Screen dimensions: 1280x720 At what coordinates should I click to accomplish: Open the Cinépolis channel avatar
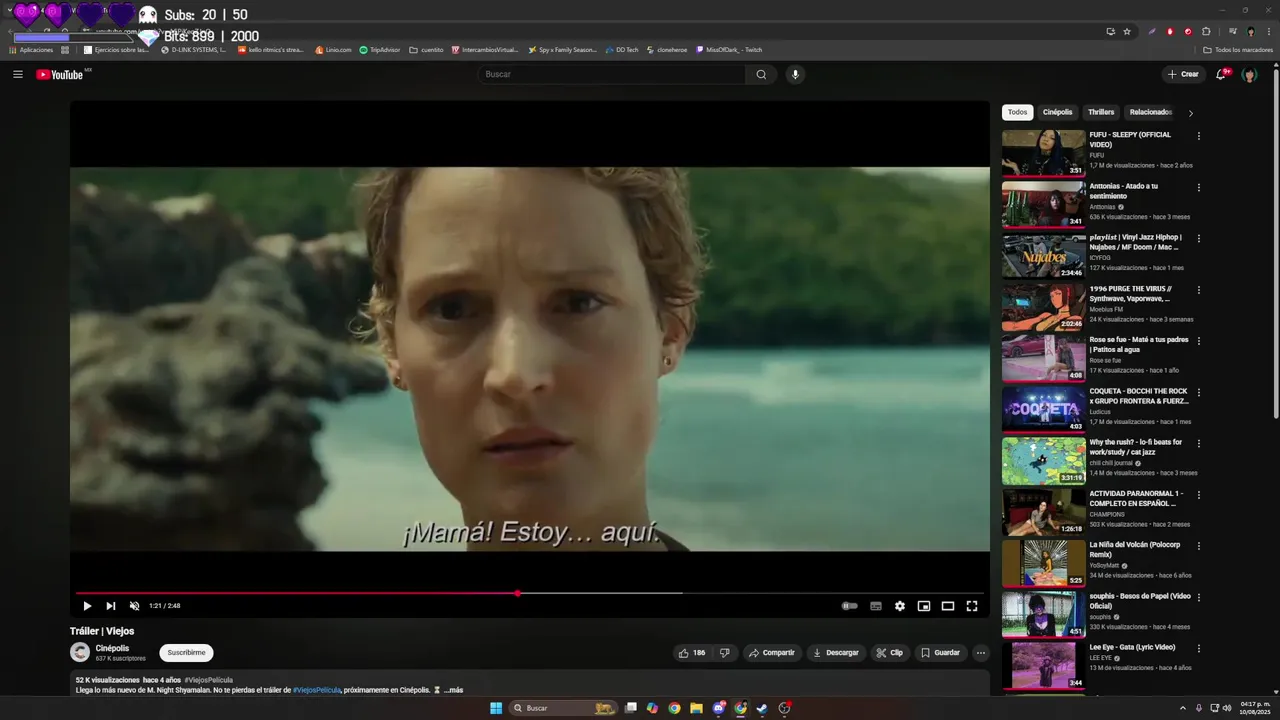80,653
